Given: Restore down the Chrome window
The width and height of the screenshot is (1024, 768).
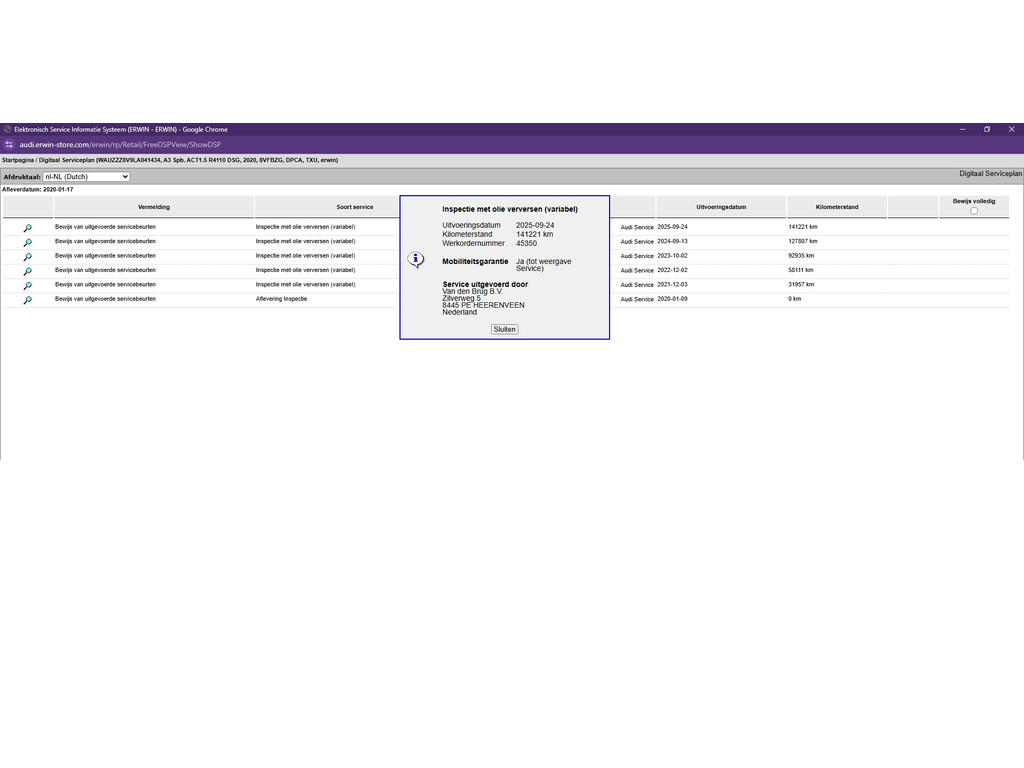Looking at the screenshot, I should (x=986, y=129).
